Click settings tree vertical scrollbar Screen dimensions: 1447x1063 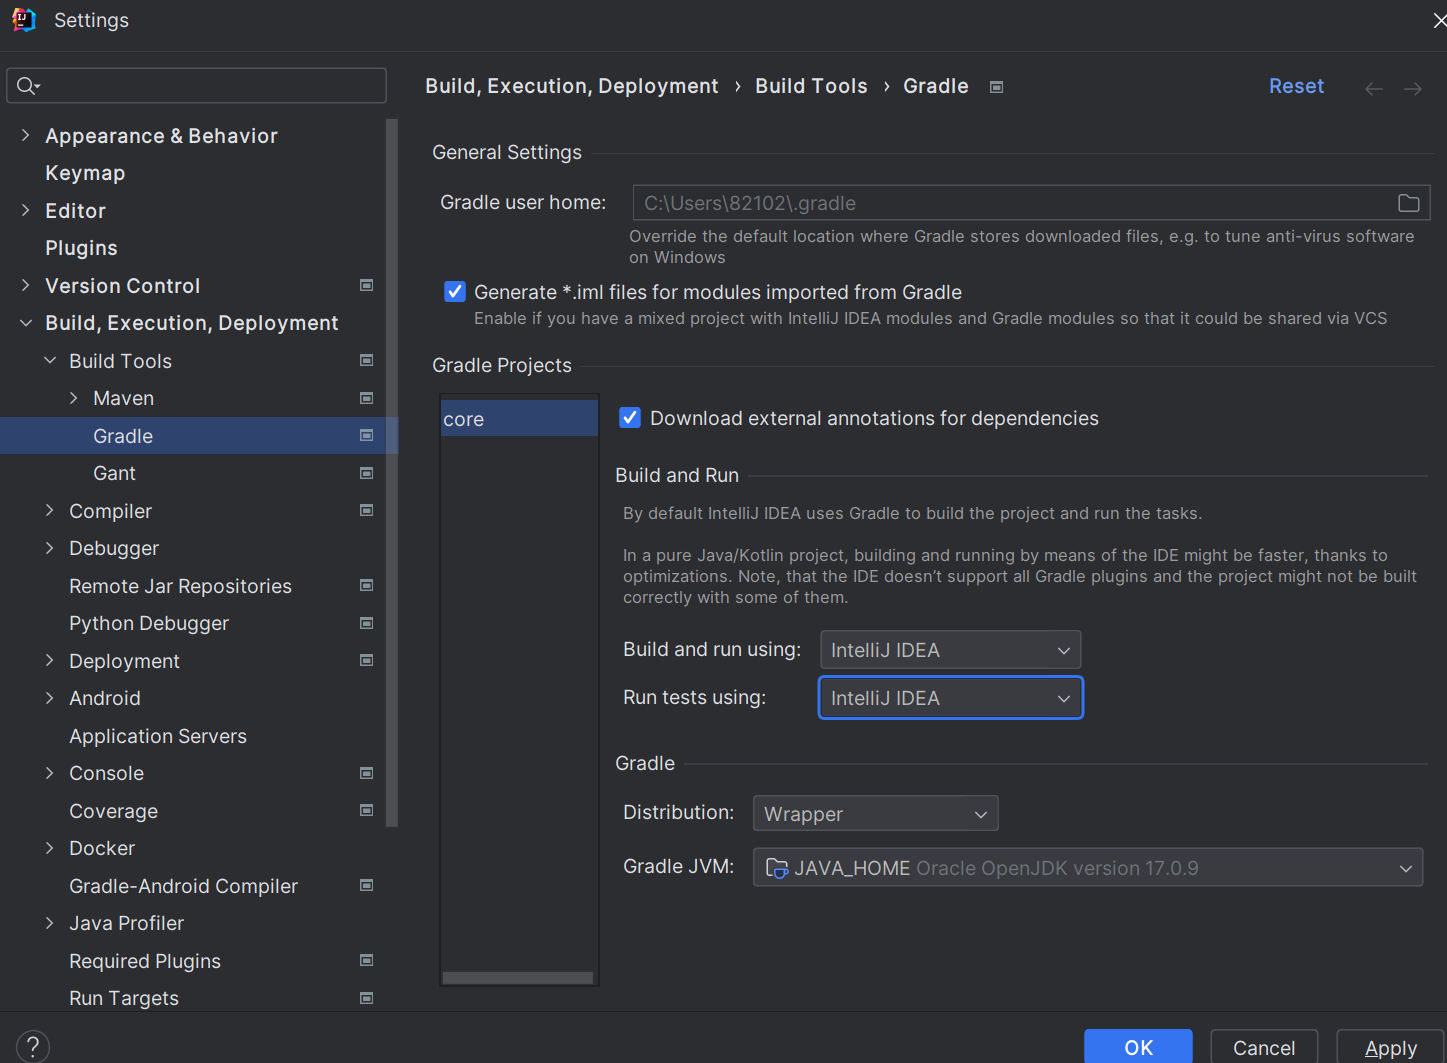[x=392, y=473]
